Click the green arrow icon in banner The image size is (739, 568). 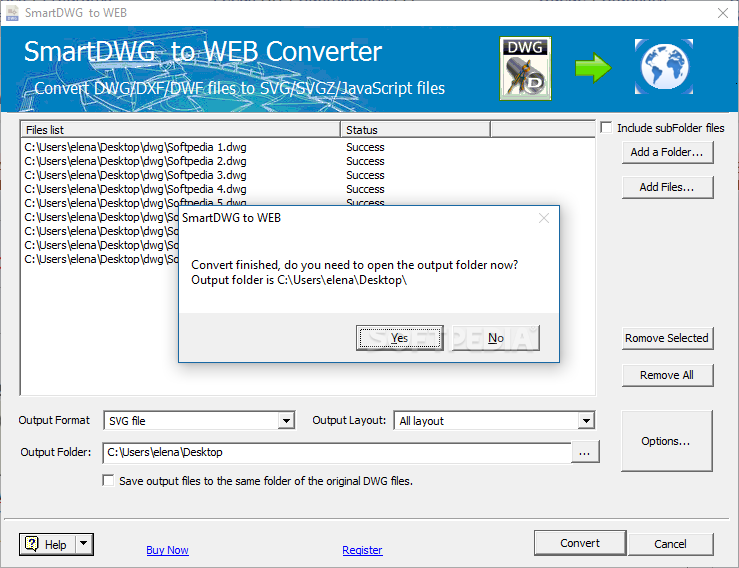593,68
